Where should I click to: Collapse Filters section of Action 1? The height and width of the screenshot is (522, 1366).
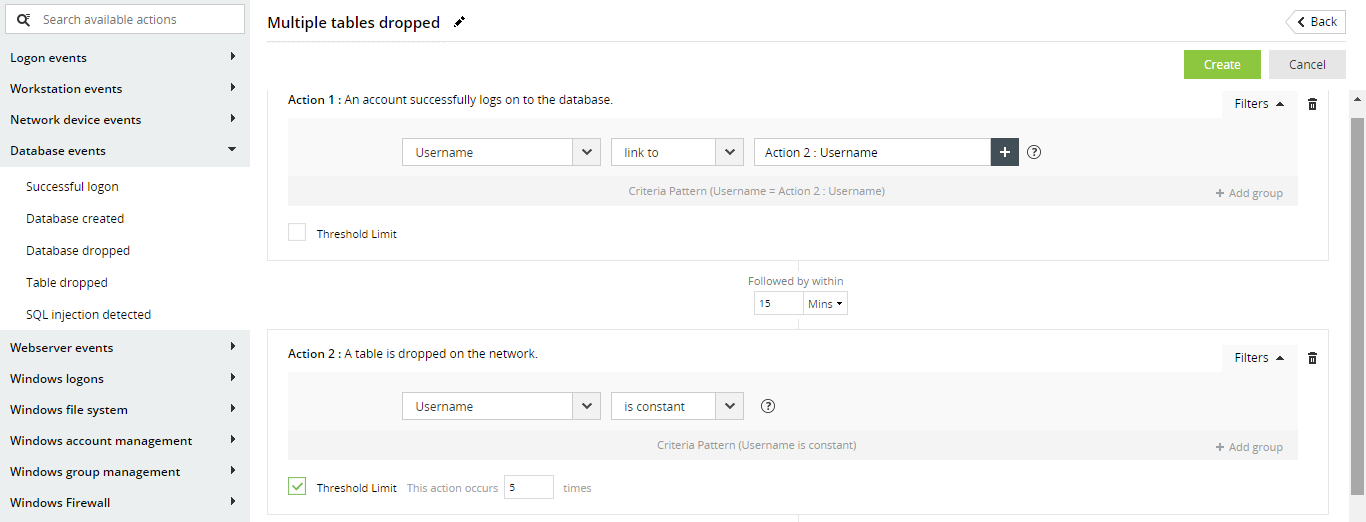pyautogui.click(x=1259, y=104)
